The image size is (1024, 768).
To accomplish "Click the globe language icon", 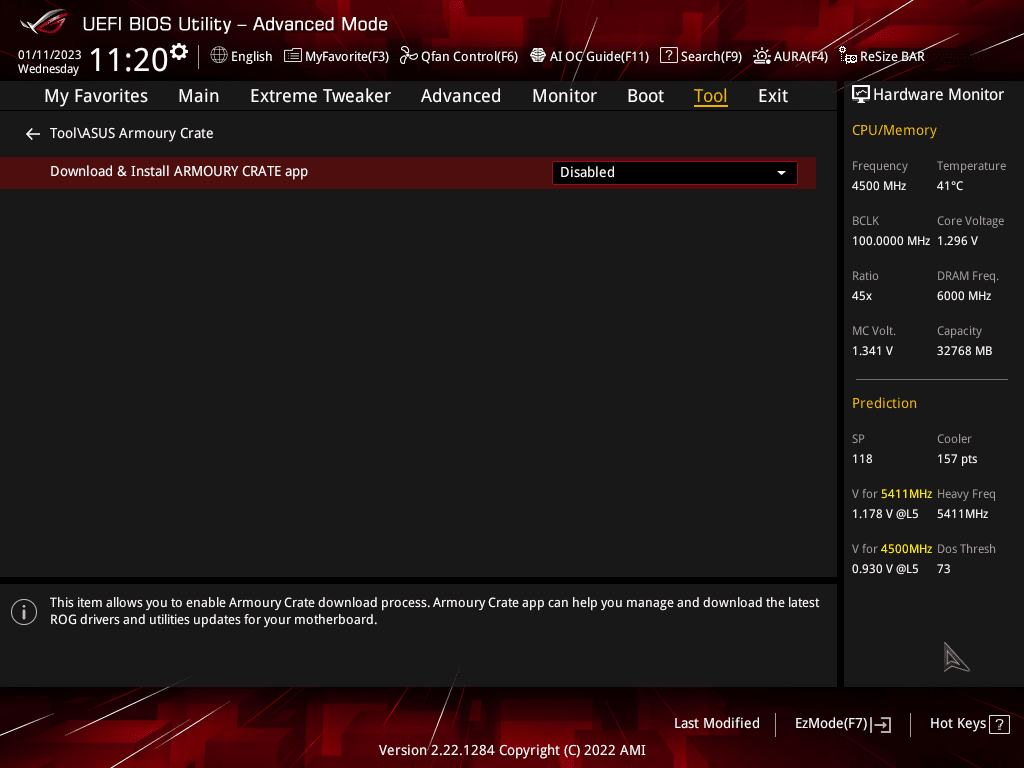I will (219, 56).
